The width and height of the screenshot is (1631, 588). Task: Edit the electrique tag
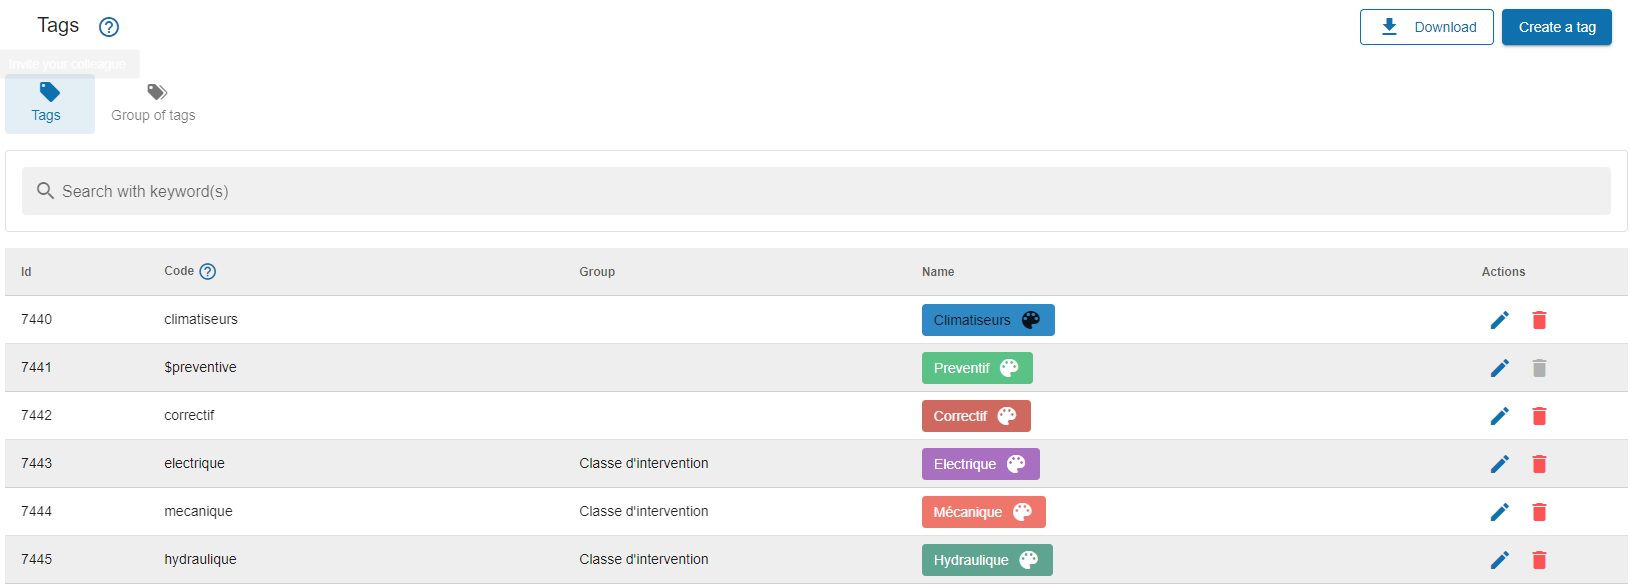pos(1499,464)
